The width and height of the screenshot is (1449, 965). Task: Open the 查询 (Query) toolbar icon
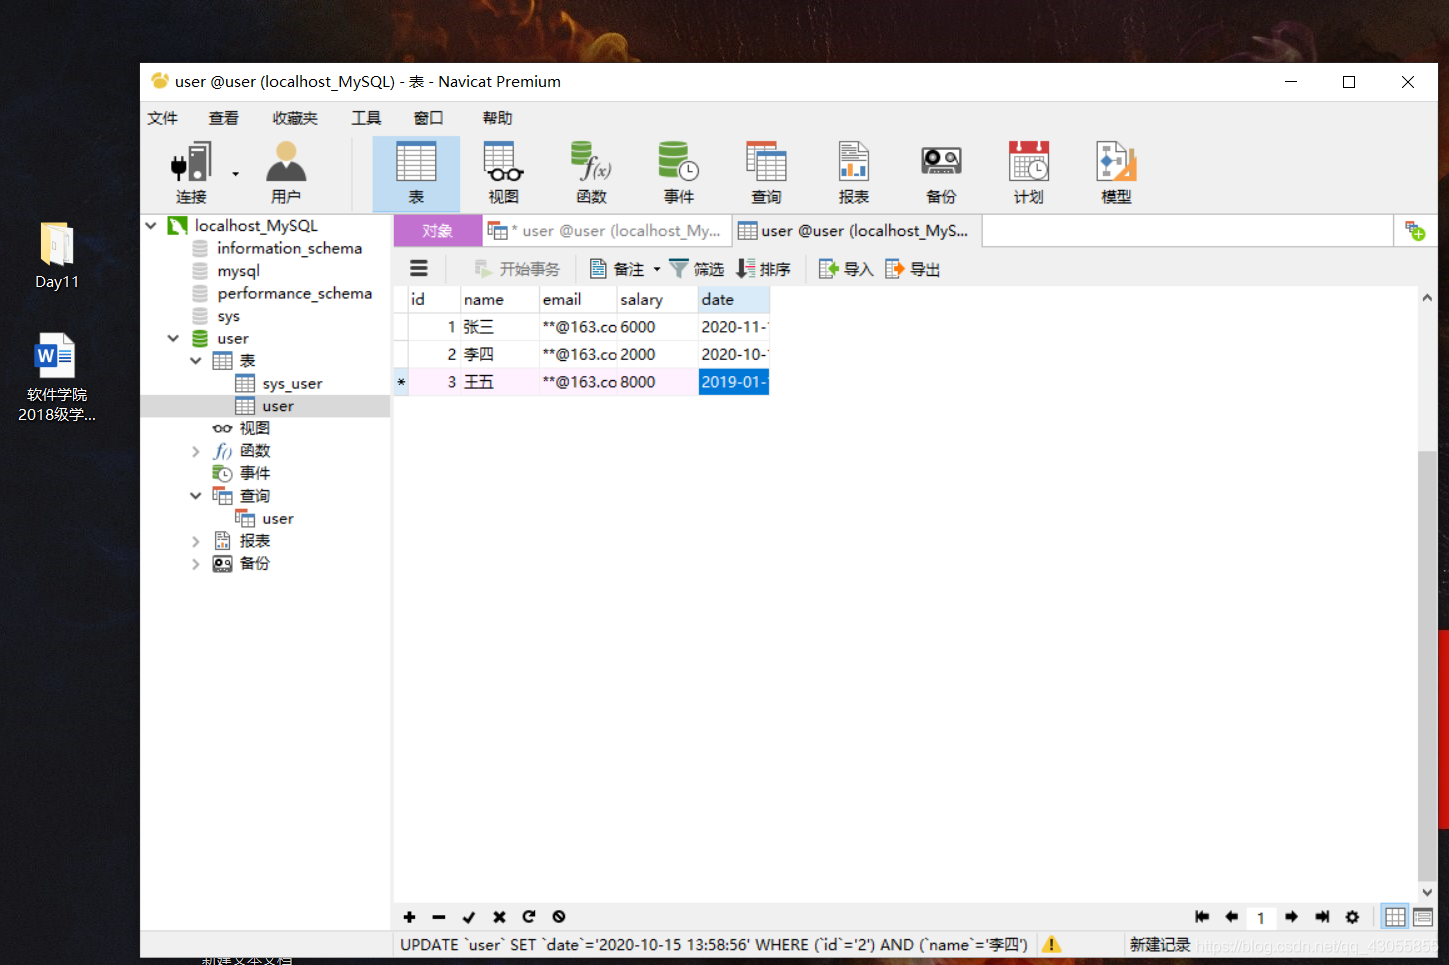point(766,173)
